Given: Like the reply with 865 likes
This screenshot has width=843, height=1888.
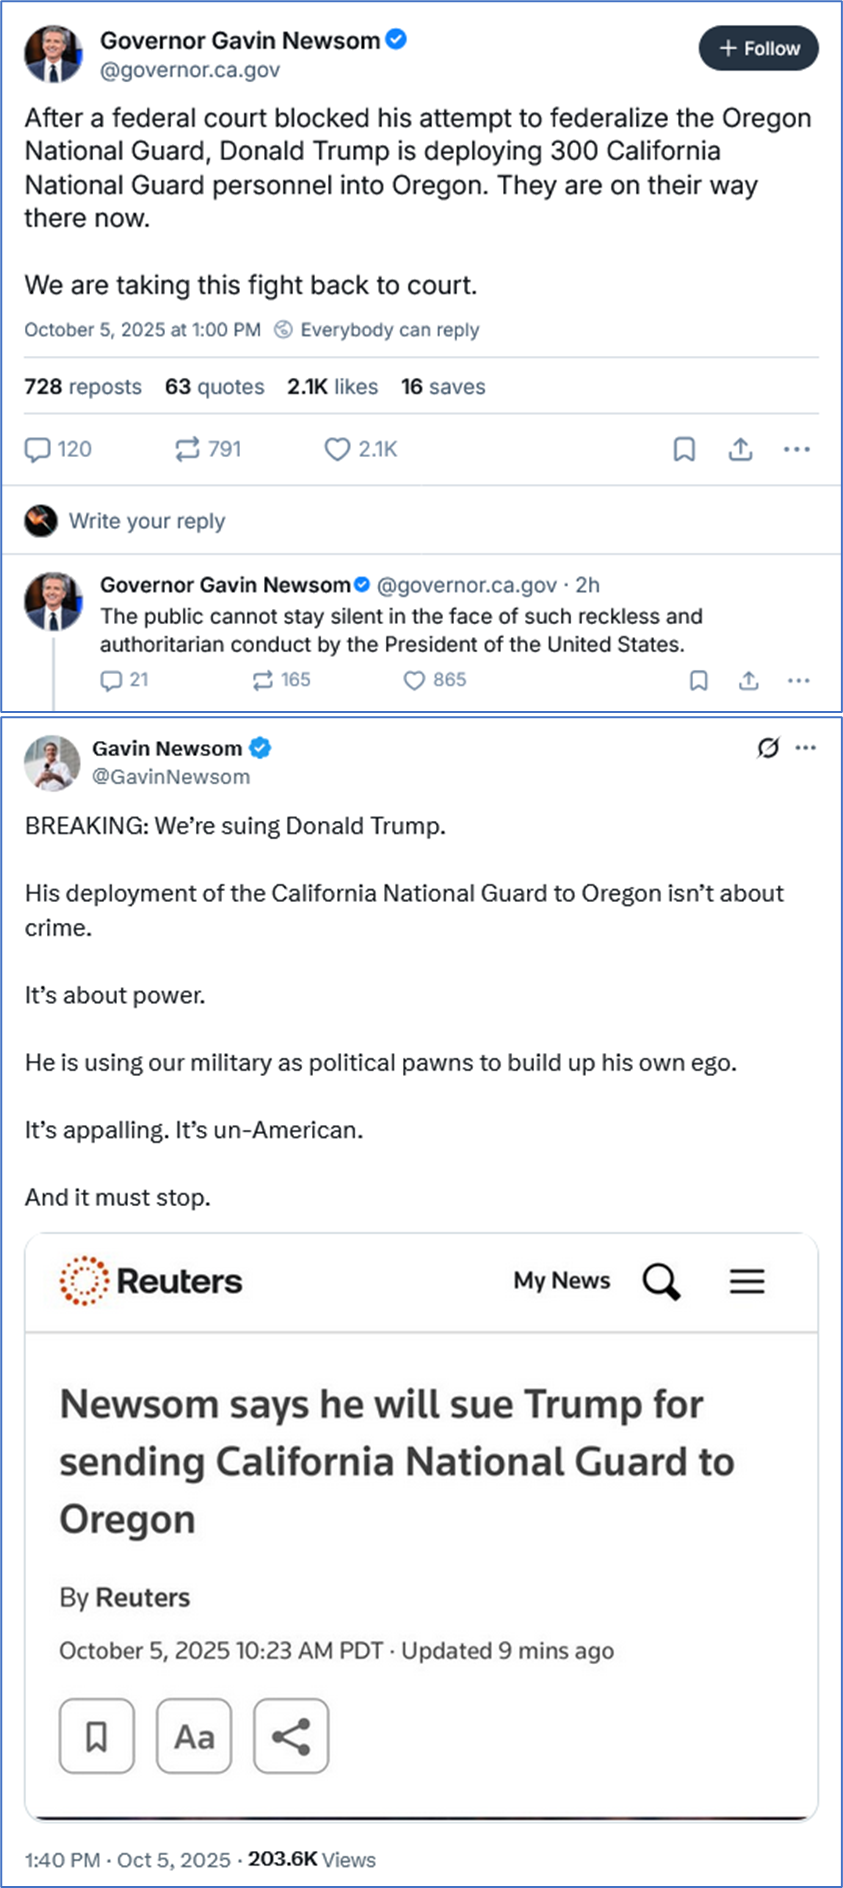Looking at the screenshot, I should 414,681.
